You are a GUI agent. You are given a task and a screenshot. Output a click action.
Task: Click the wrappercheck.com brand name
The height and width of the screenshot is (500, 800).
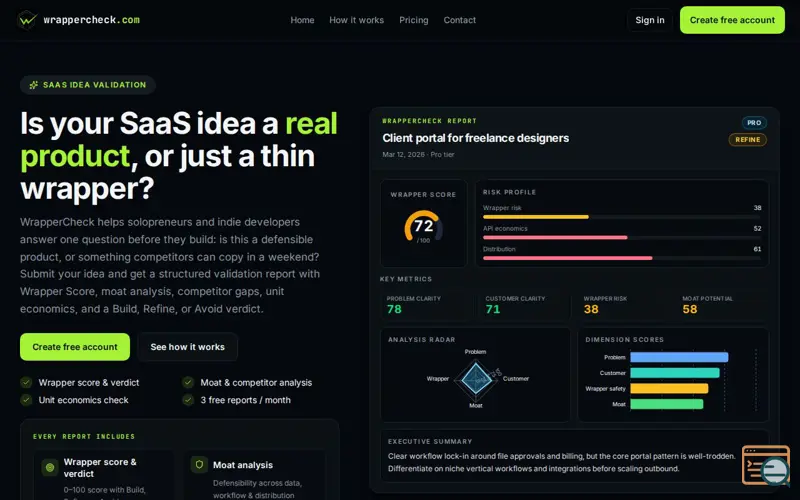click(x=91, y=20)
